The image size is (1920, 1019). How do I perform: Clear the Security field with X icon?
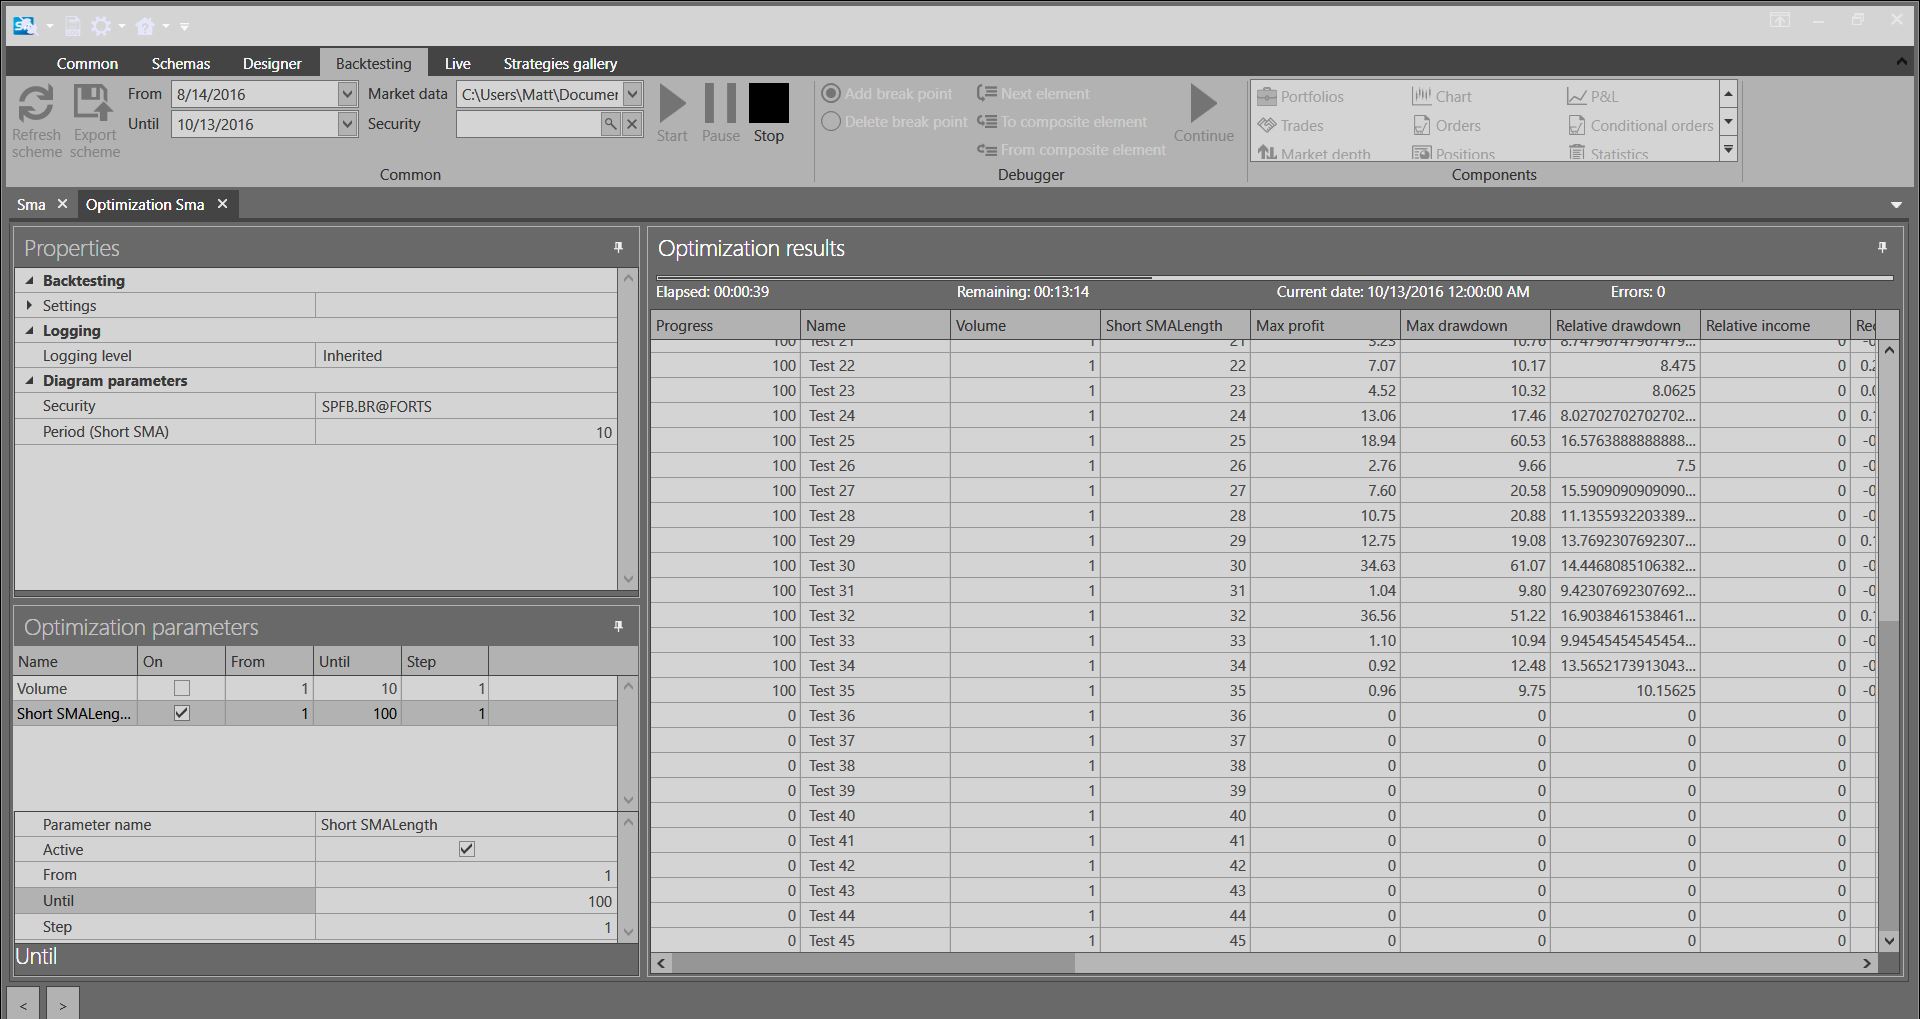632,124
